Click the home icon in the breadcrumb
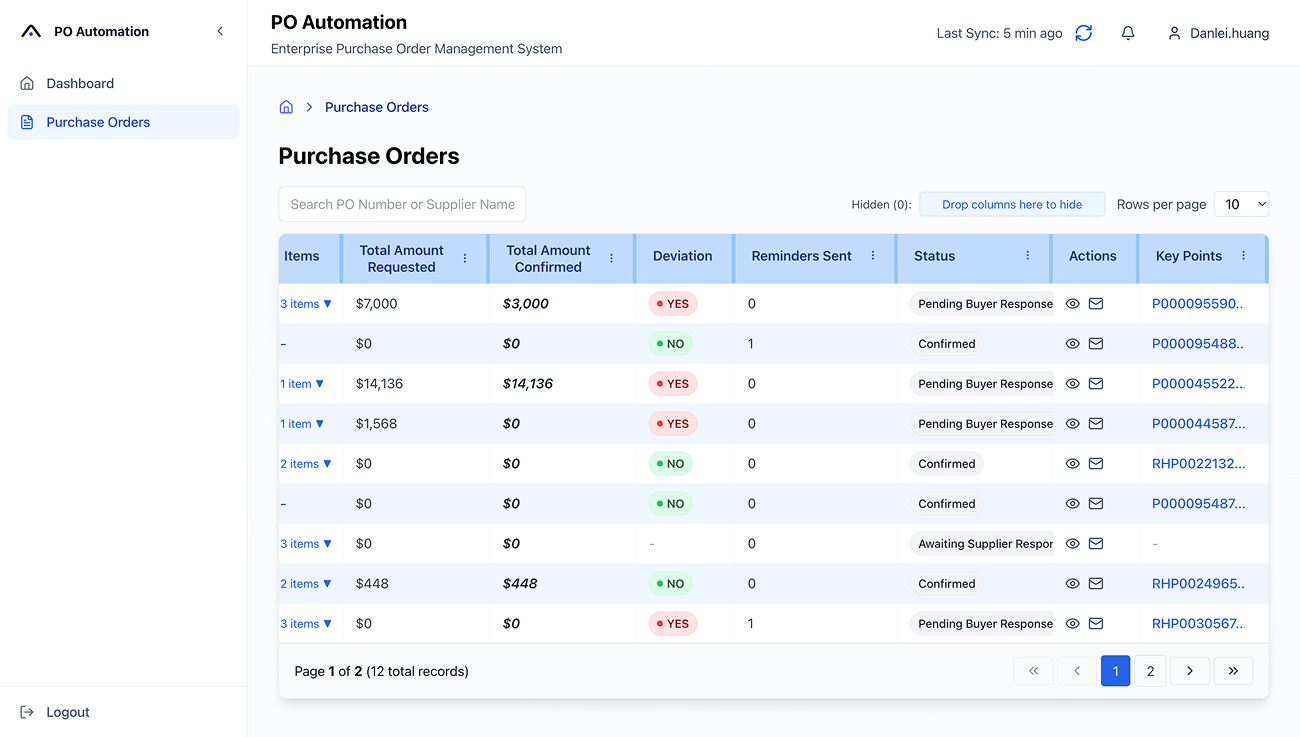This screenshot has width=1300, height=737. (285, 106)
